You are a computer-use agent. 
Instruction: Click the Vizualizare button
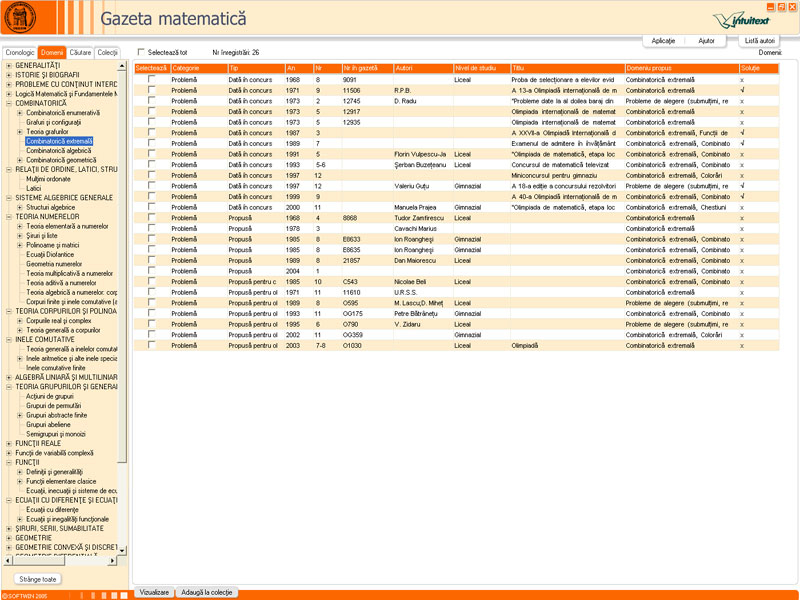[x=154, y=592]
